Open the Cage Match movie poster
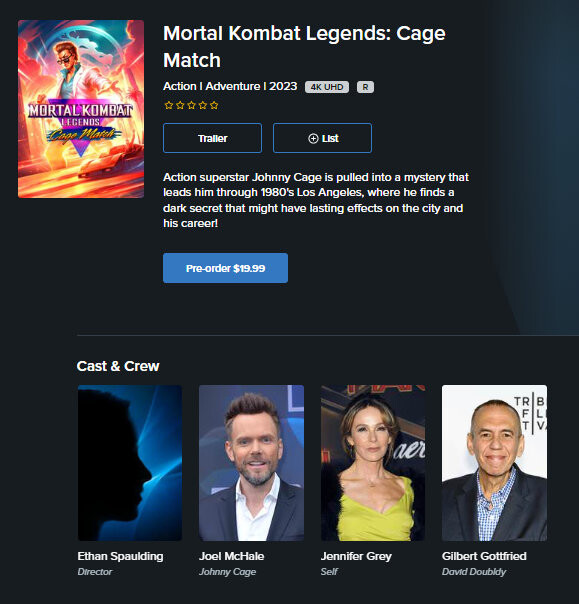The height and width of the screenshot is (604, 579). pos(81,109)
